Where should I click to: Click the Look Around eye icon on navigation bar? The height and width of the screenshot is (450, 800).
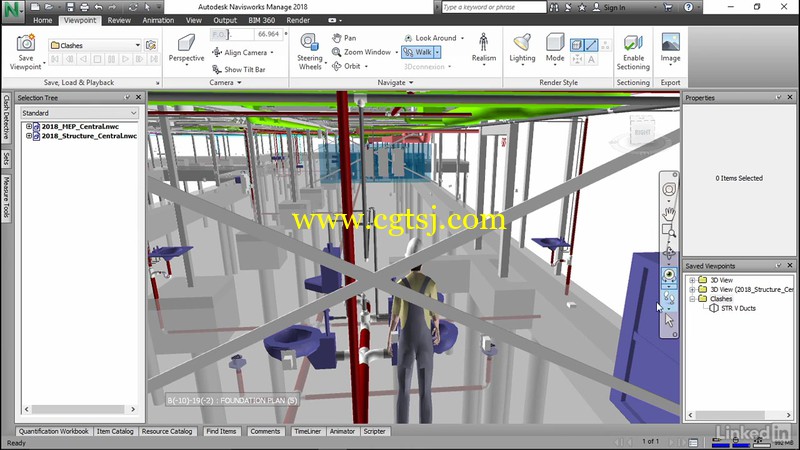pyautogui.click(x=669, y=275)
